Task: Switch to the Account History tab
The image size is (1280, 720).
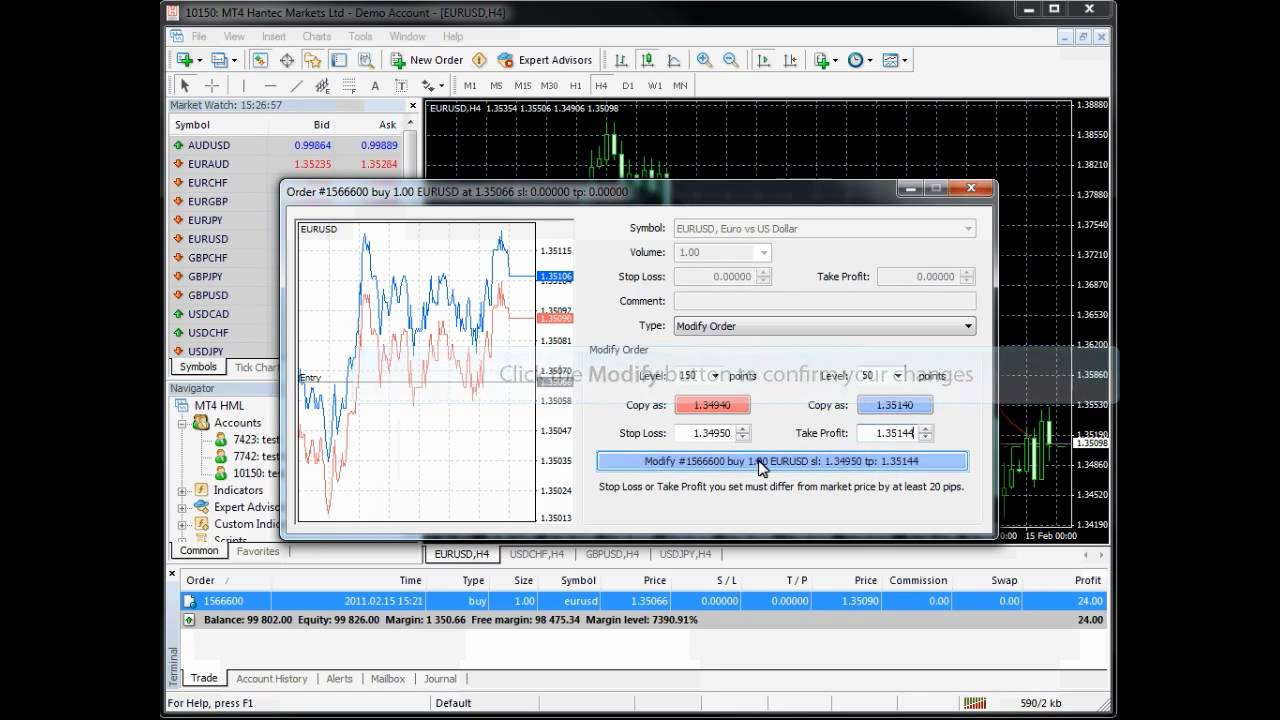Action: pyautogui.click(x=271, y=678)
